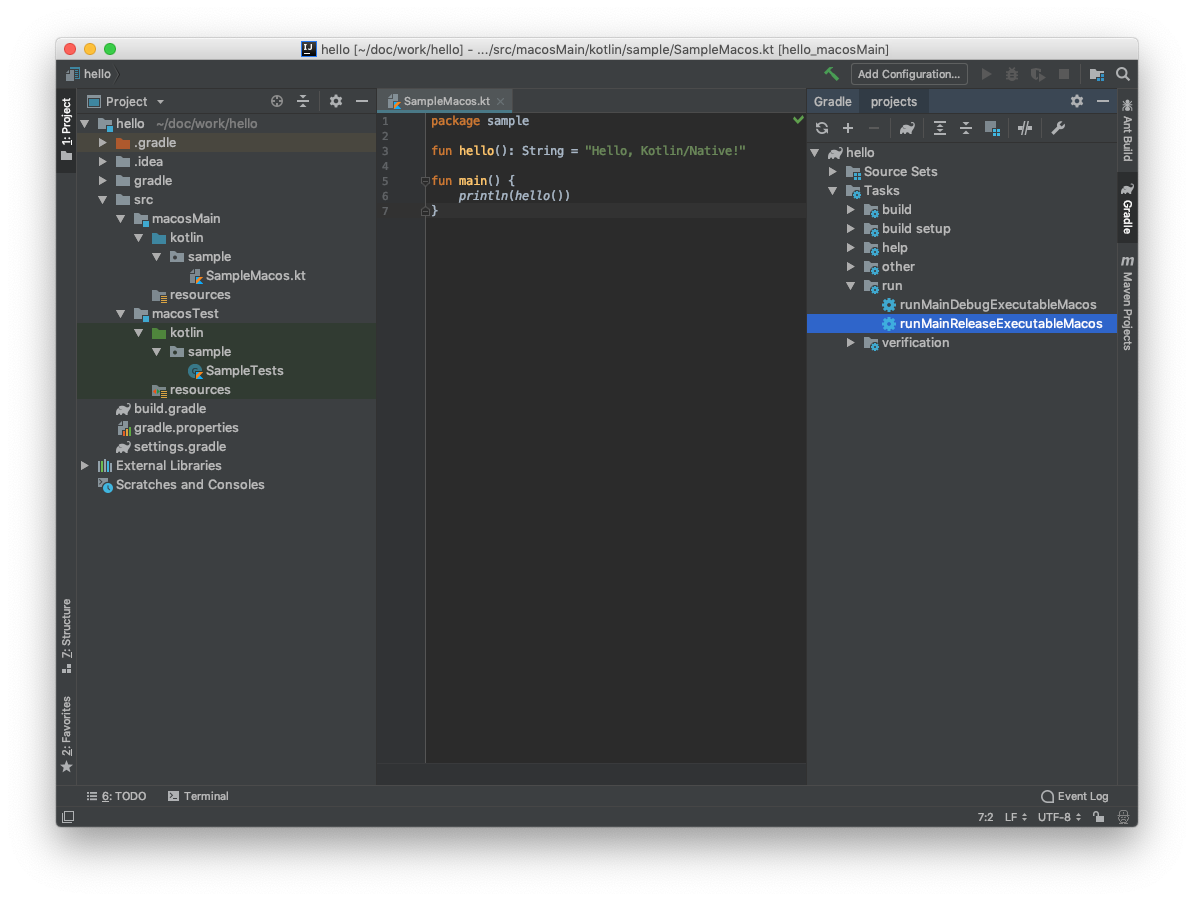Click Collapse All icon in Gradle panel
The height and width of the screenshot is (901, 1194).
pyautogui.click(x=966, y=128)
